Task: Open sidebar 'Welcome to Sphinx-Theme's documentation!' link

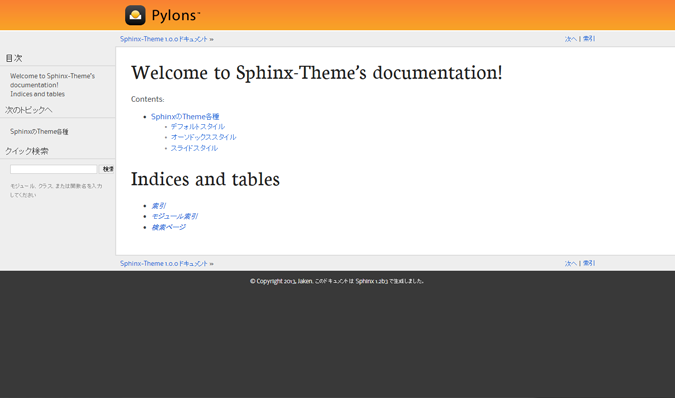Action: click(53, 80)
